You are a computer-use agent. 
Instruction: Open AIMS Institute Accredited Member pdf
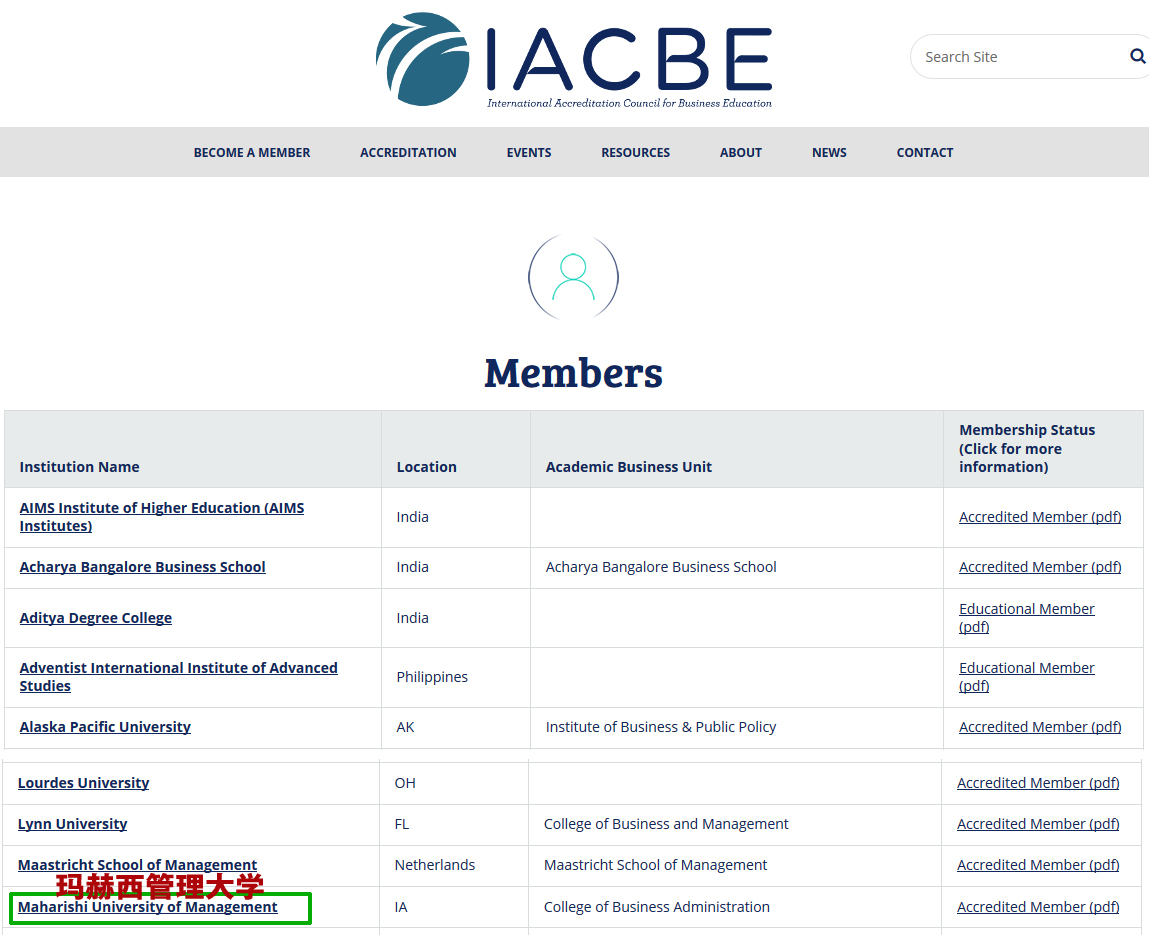pyautogui.click(x=1040, y=517)
